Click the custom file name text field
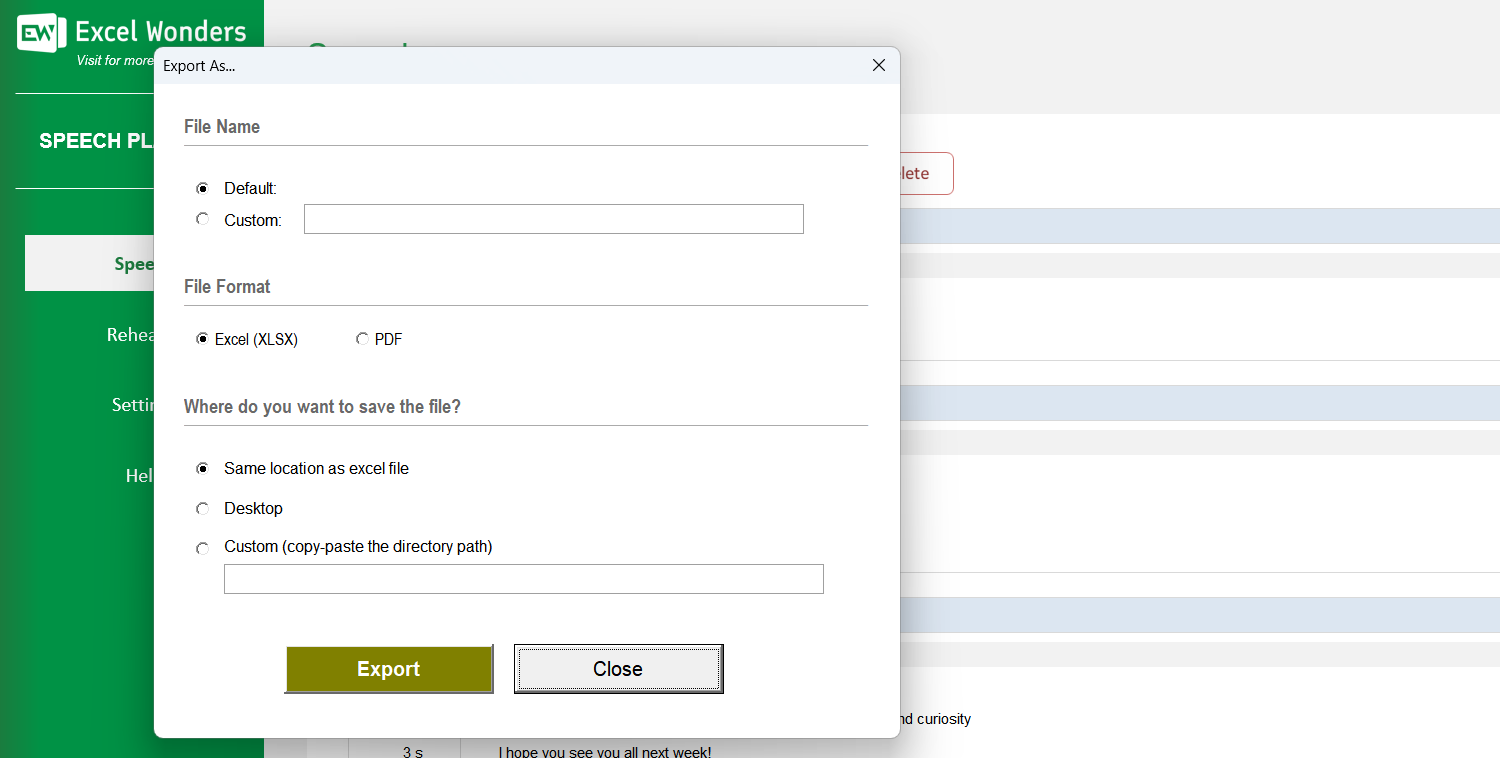The width and height of the screenshot is (1500, 758). coord(553,219)
